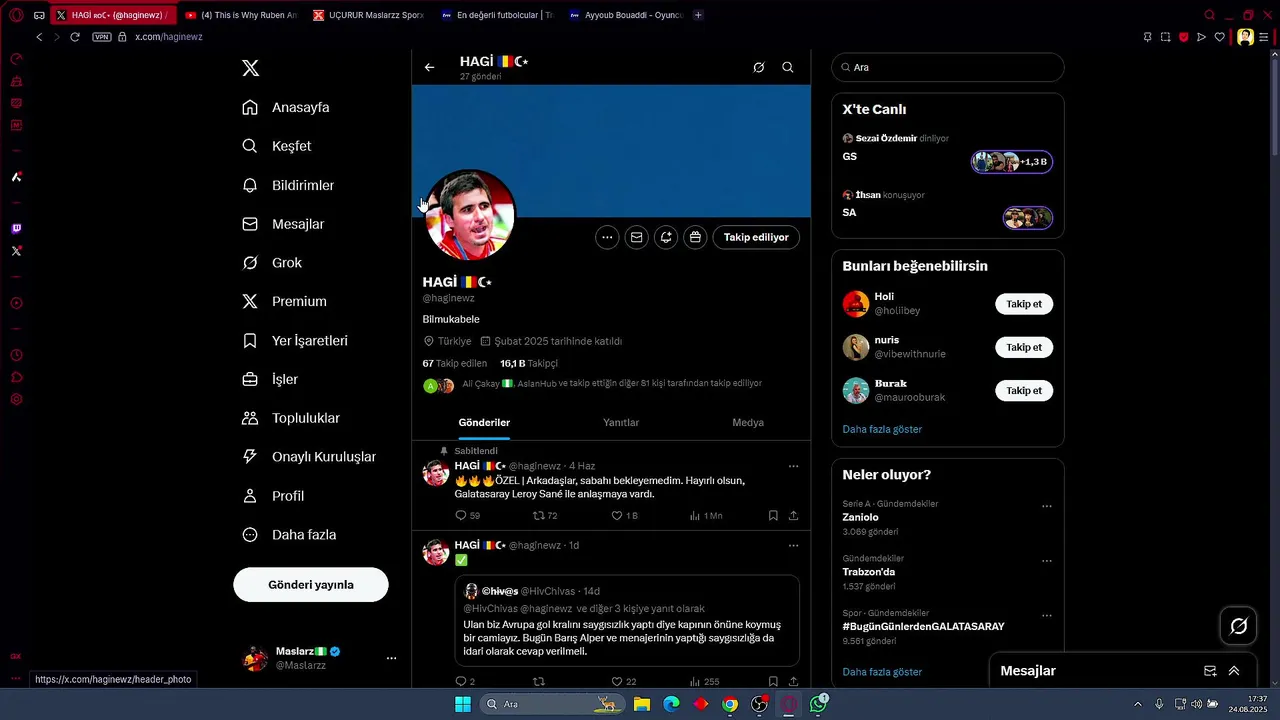Screen dimensions: 1280x720
Task: Click gift premium icon on profile
Action: coord(695,237)
